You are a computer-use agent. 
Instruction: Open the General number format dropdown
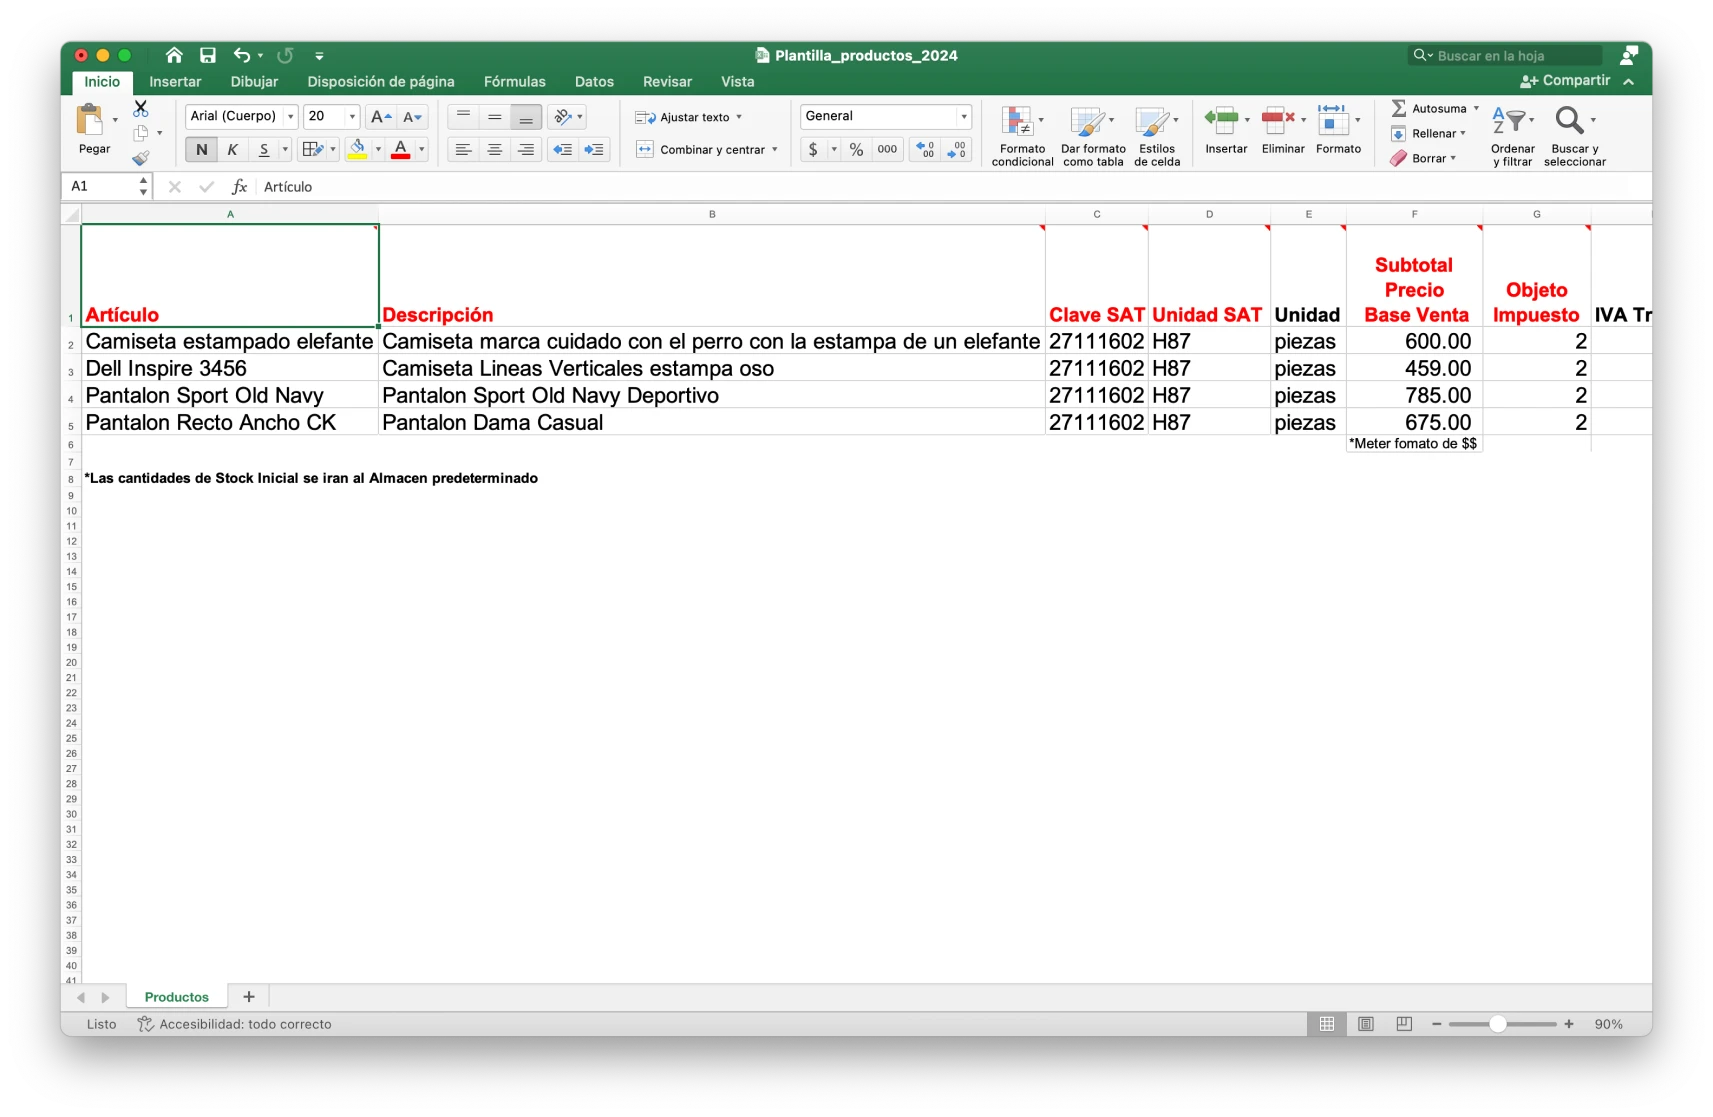tap(964, 117)
